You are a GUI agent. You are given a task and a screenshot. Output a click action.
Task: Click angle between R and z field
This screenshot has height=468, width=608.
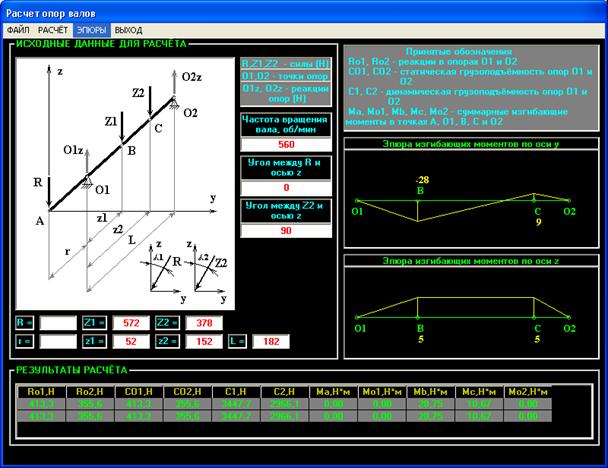click(286, 188)
